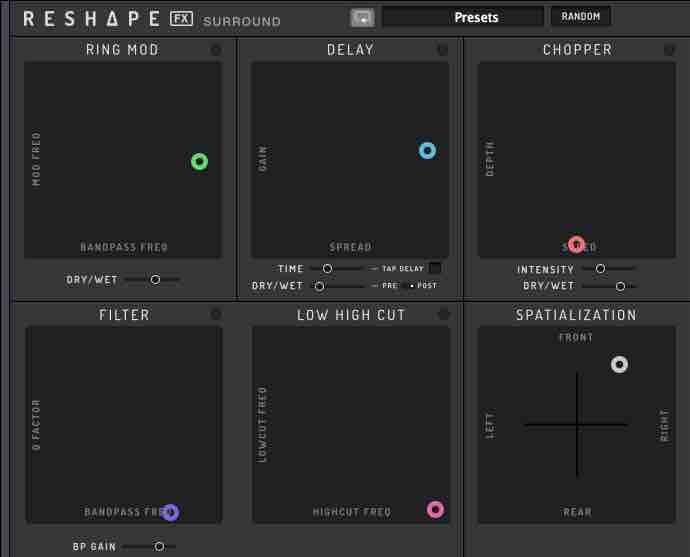The height and width of the screenshot is (557, 690).
Task: Click the green Ring Mod XY puck
Action: (199, 161)
